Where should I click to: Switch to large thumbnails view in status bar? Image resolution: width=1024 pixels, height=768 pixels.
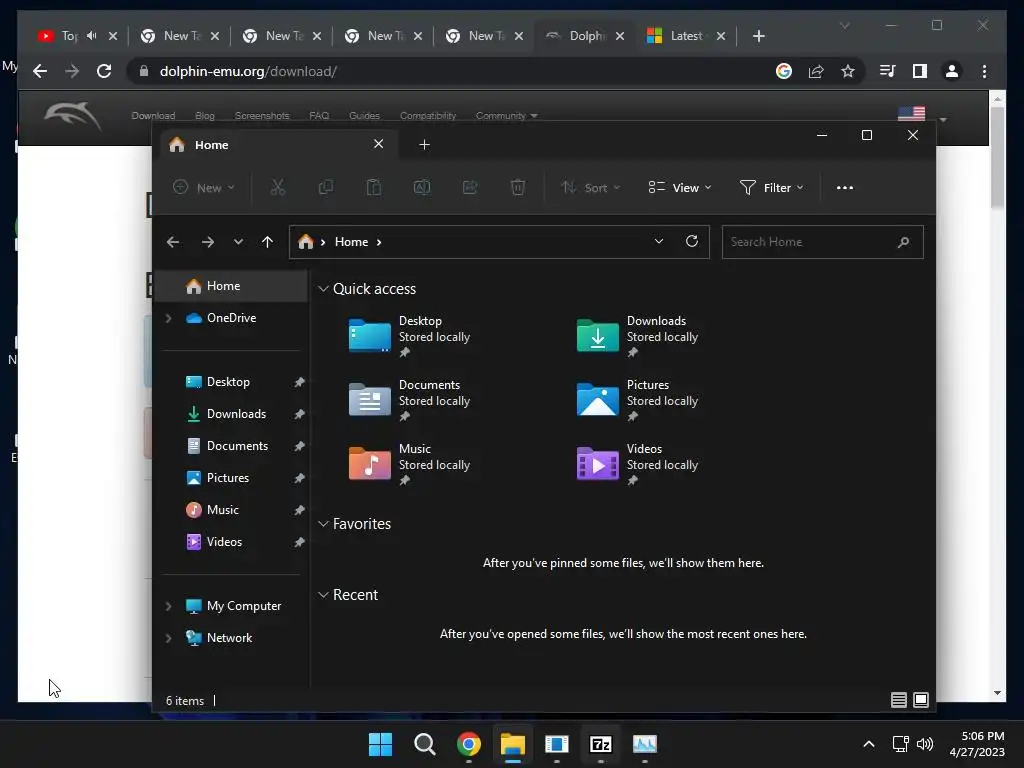point(921,700)
